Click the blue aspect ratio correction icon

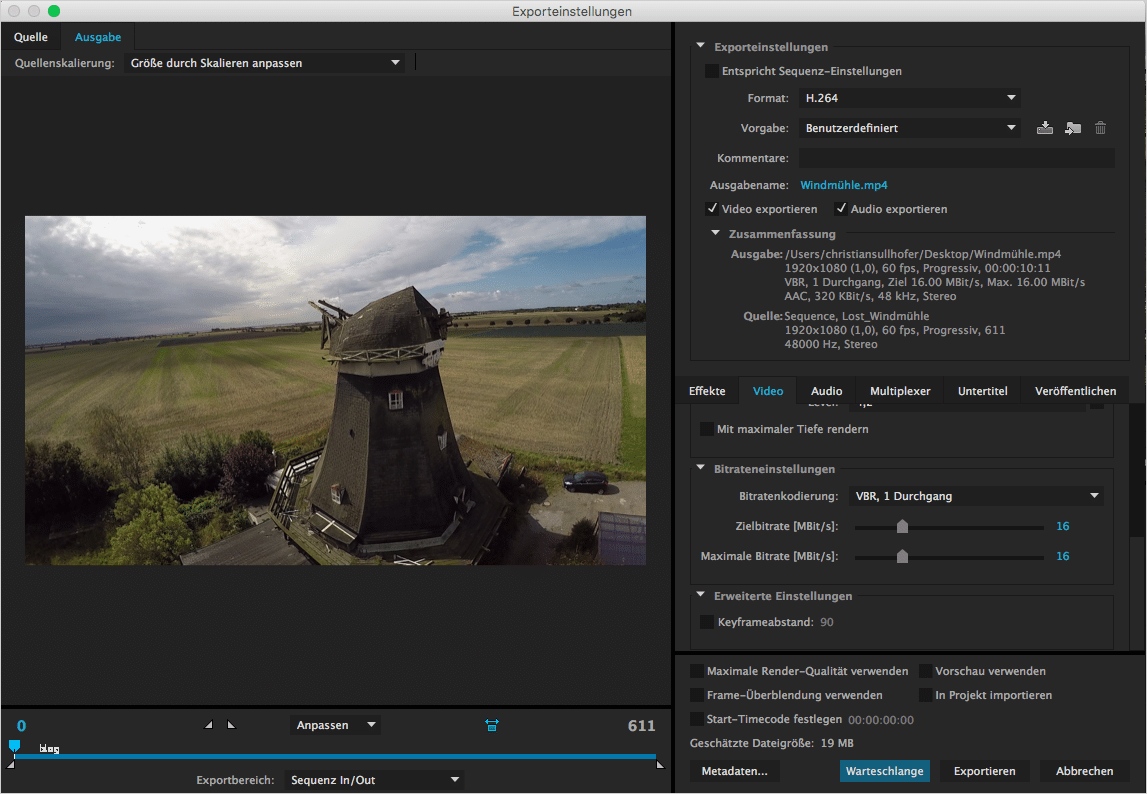click(491, 725)
